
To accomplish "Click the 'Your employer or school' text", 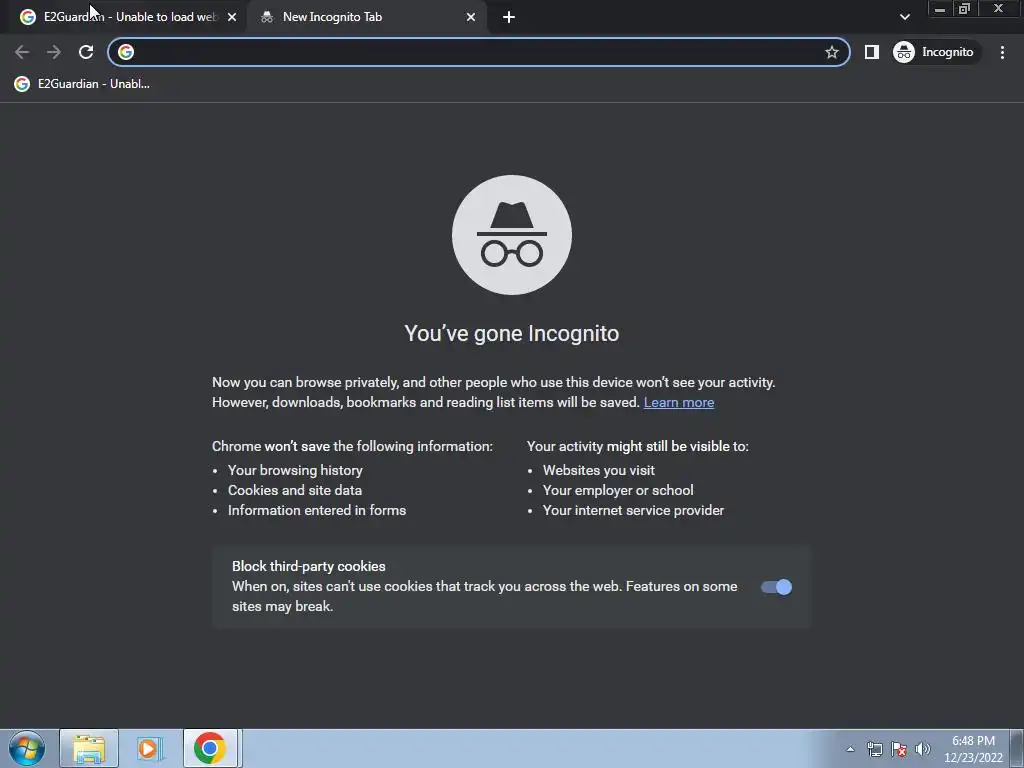I will (618, 490).
